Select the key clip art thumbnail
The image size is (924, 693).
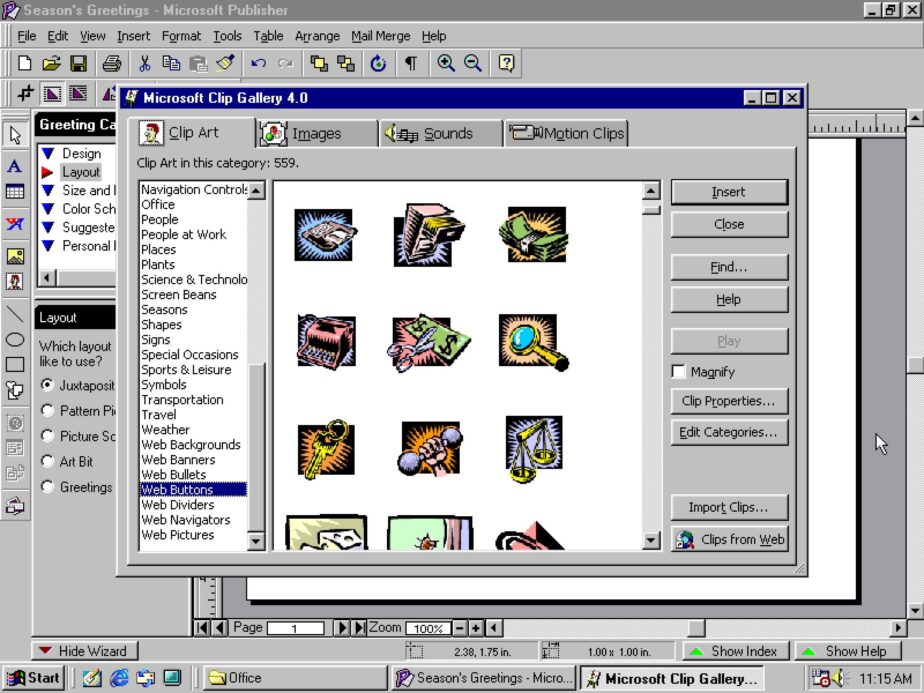[x=326, y=449]
